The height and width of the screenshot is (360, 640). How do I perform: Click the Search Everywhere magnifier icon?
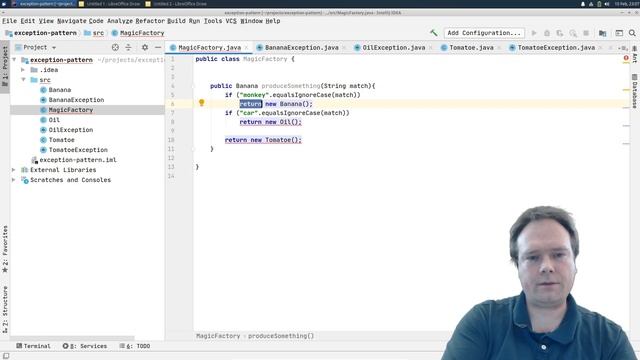click(x=632, y=33)
